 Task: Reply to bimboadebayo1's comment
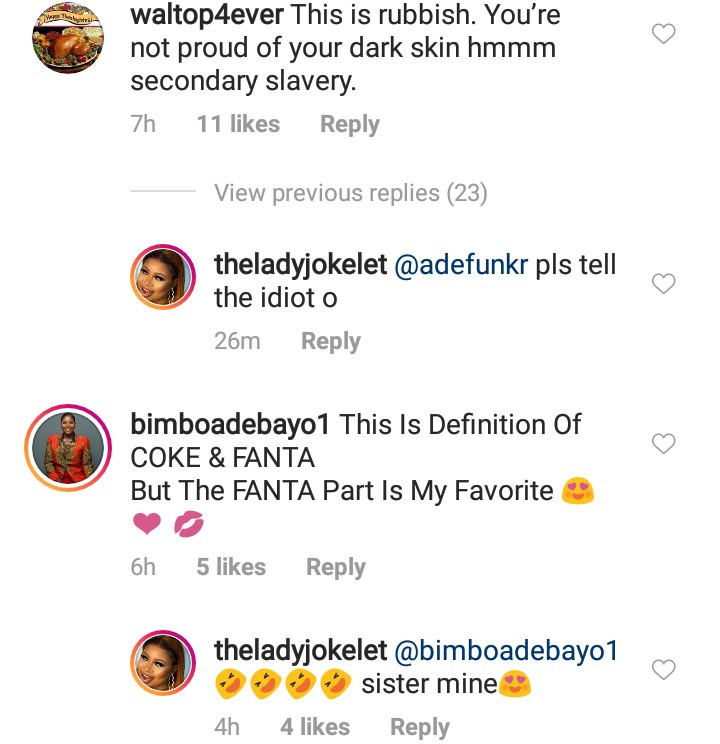tap(335, 567)
